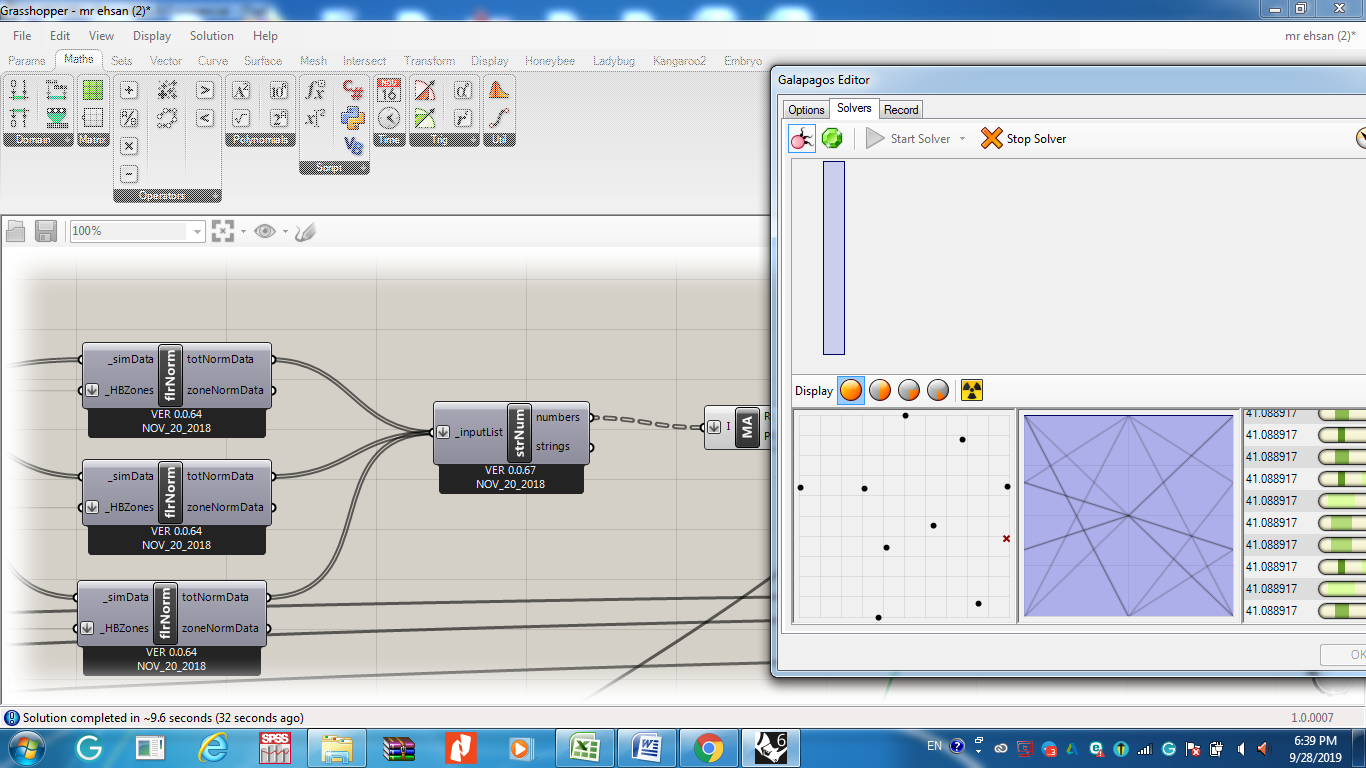Open the Solution menu
Viewport: 1366px width, 768px height.
(x=212, y=36)
